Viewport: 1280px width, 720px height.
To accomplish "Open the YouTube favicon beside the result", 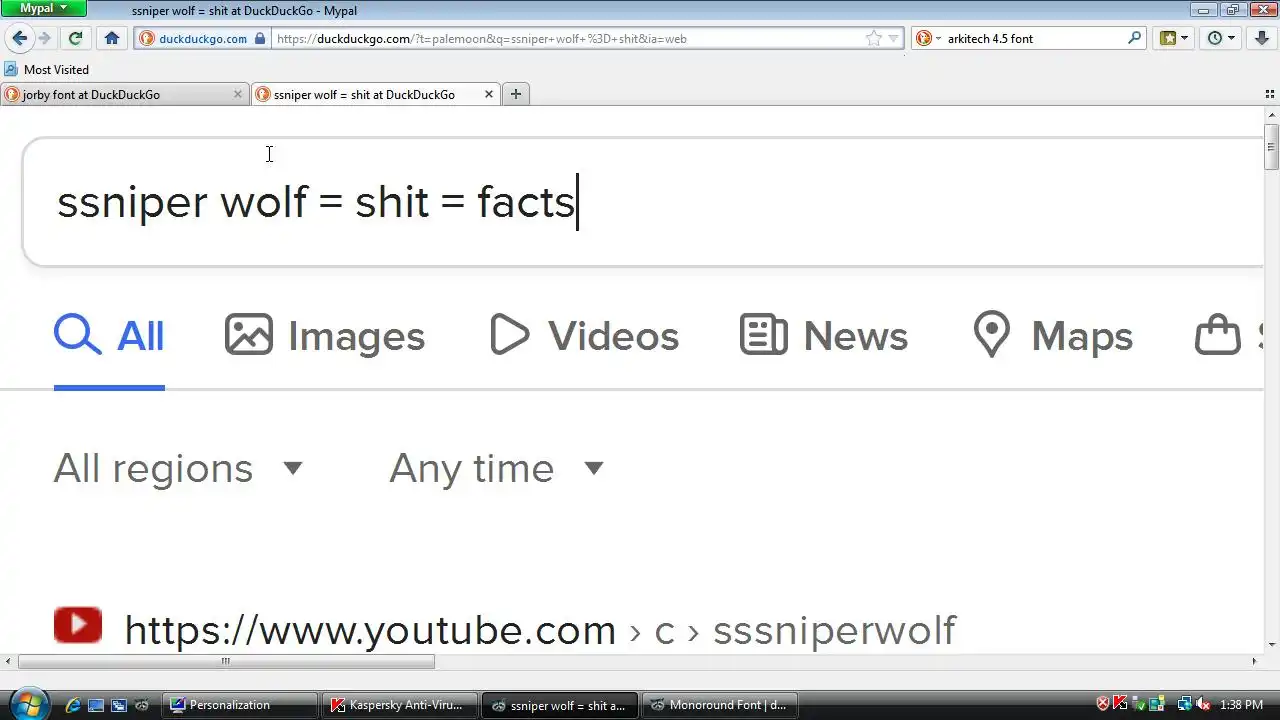I will [x=78, y=626].
